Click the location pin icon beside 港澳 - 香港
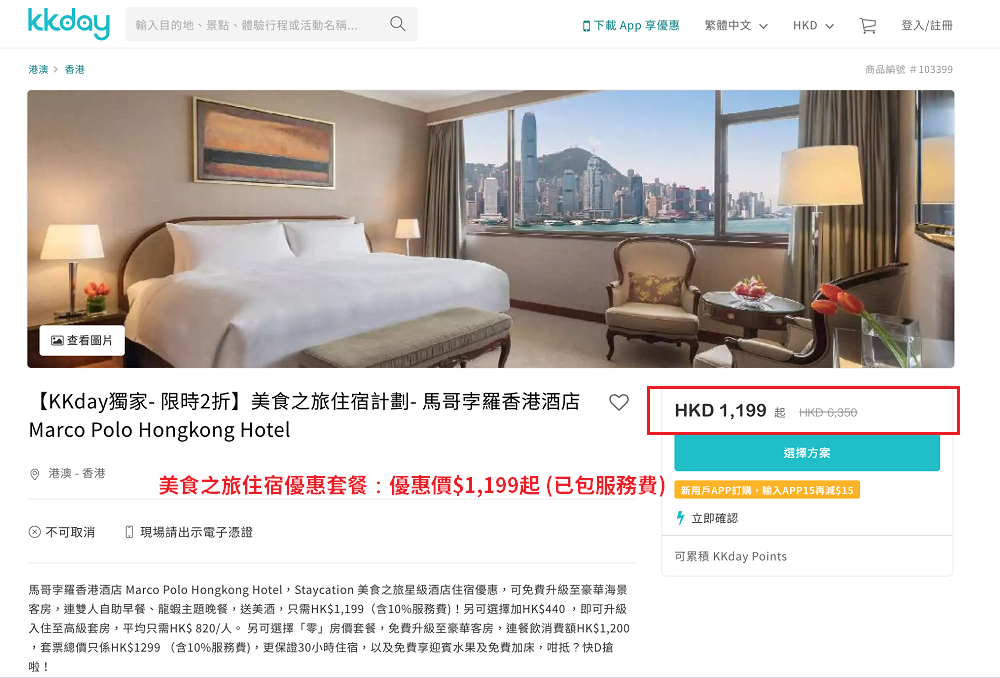The width and height of the screenshot is (1000, 678). point(35,474)
